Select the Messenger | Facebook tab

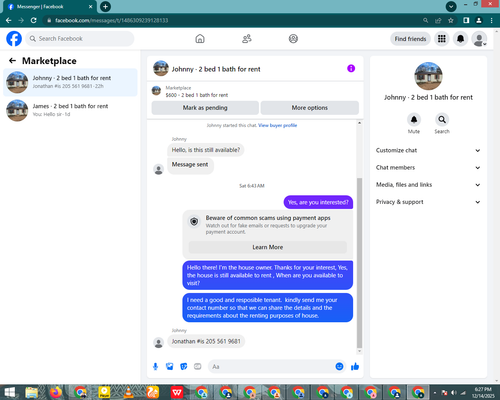[x=50, y=7]
